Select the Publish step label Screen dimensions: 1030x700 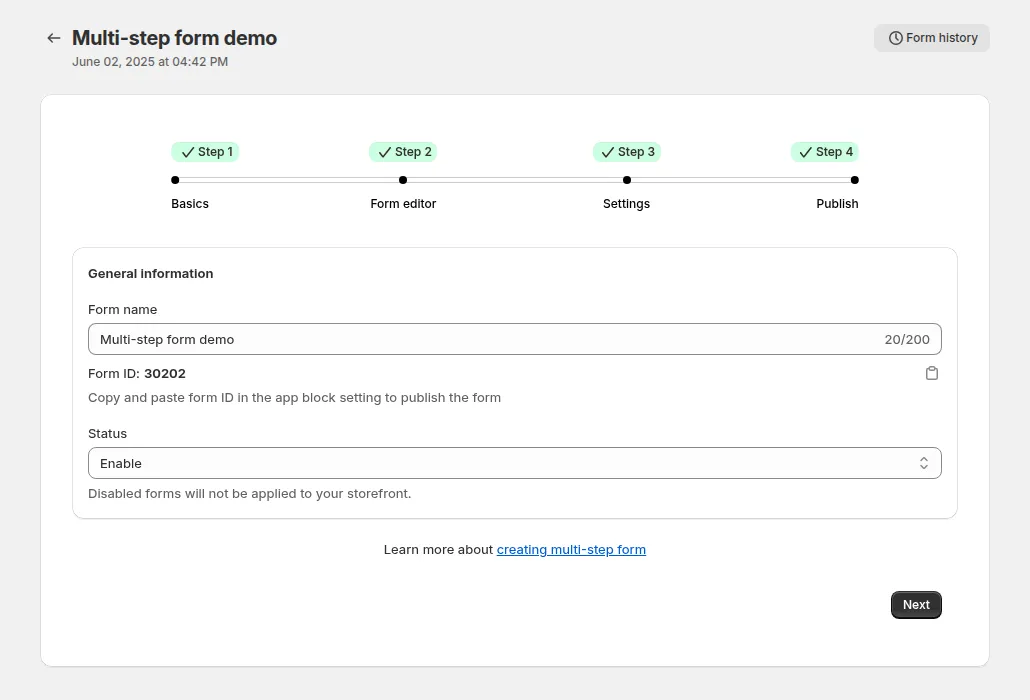pos(837,204)
